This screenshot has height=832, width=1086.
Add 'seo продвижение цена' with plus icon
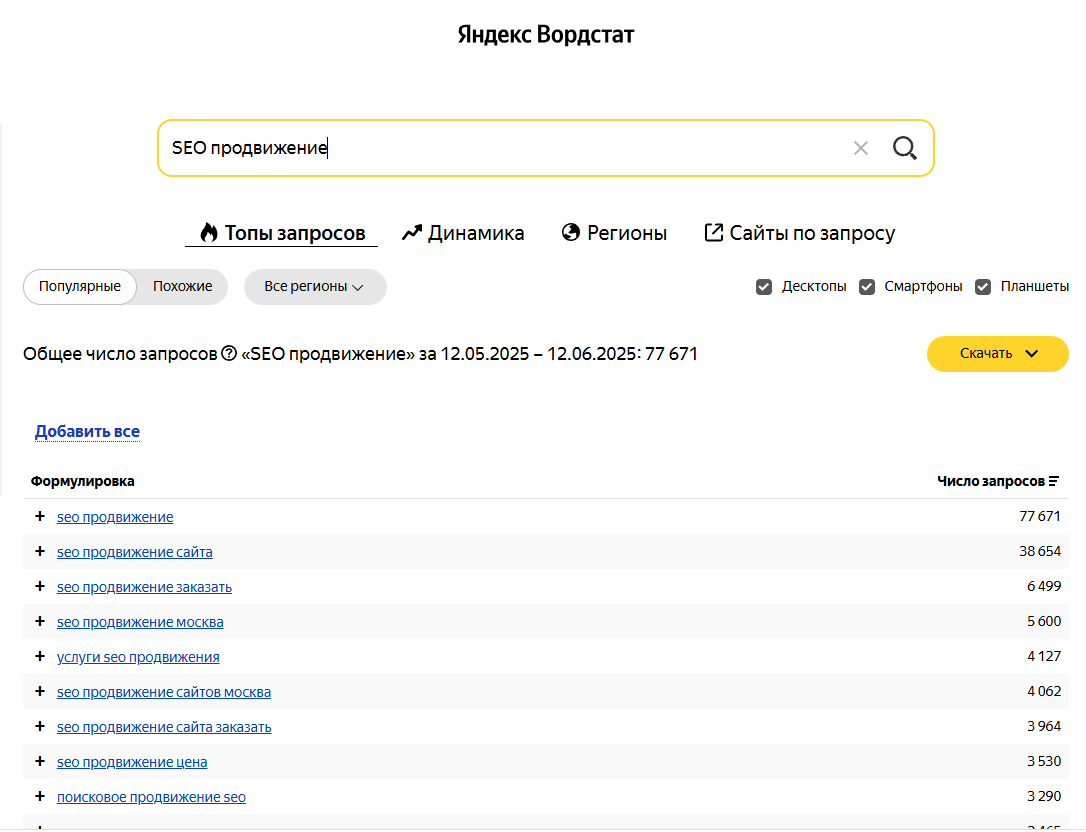[39, 761]
